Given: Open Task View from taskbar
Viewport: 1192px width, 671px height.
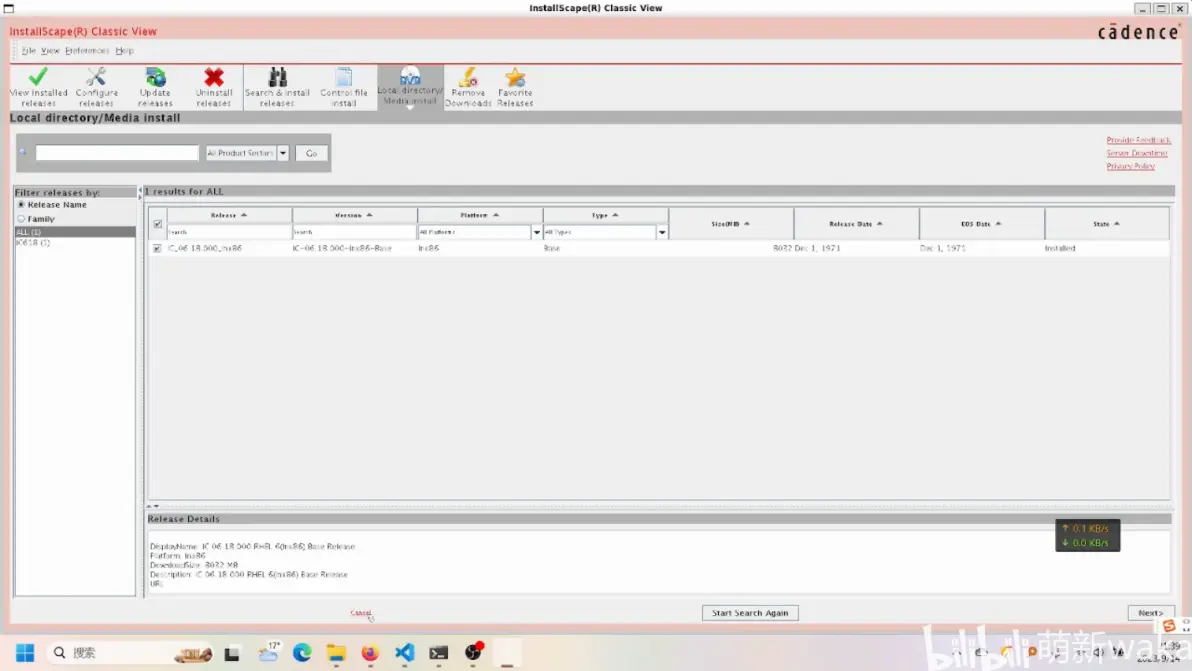Looking at the screenshot, I should click(232, 653).
